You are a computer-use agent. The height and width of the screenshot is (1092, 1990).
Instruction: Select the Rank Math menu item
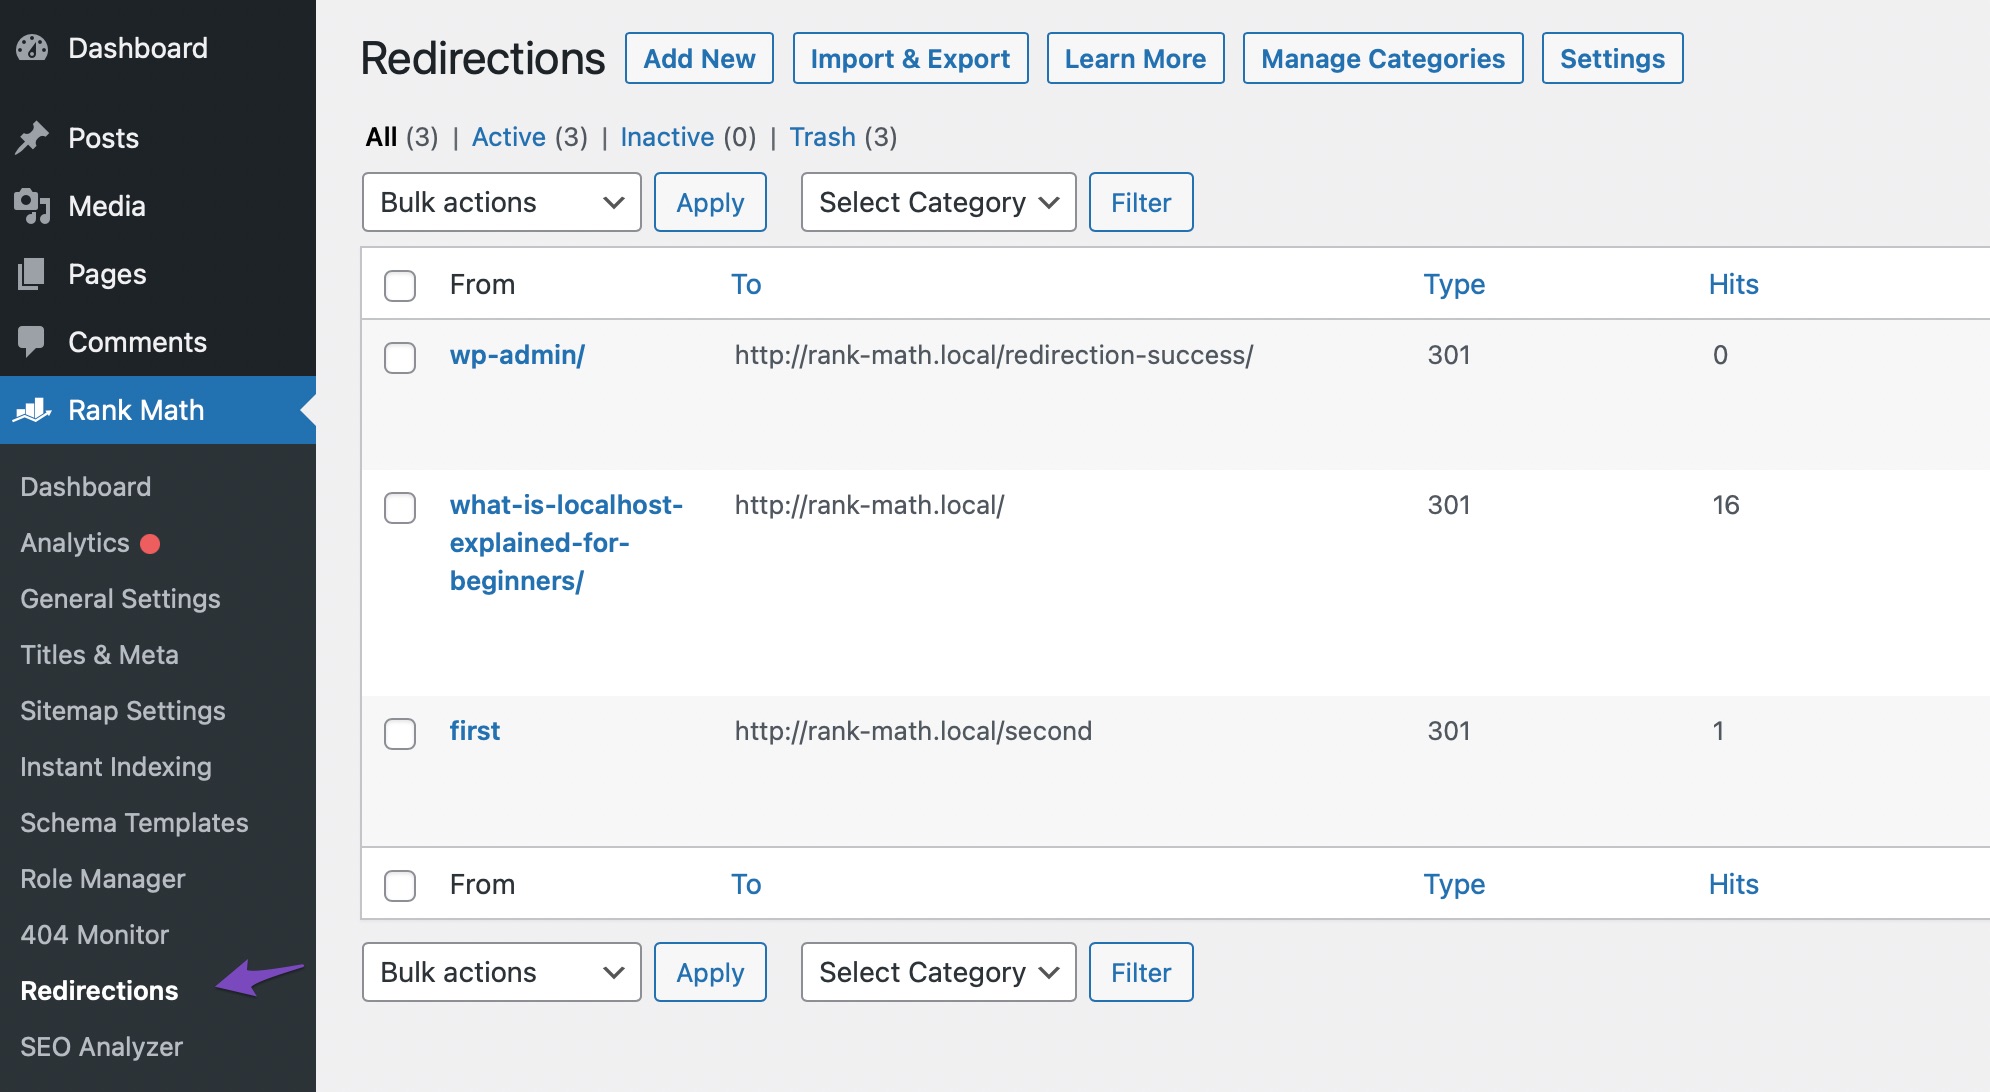(158, 410)
